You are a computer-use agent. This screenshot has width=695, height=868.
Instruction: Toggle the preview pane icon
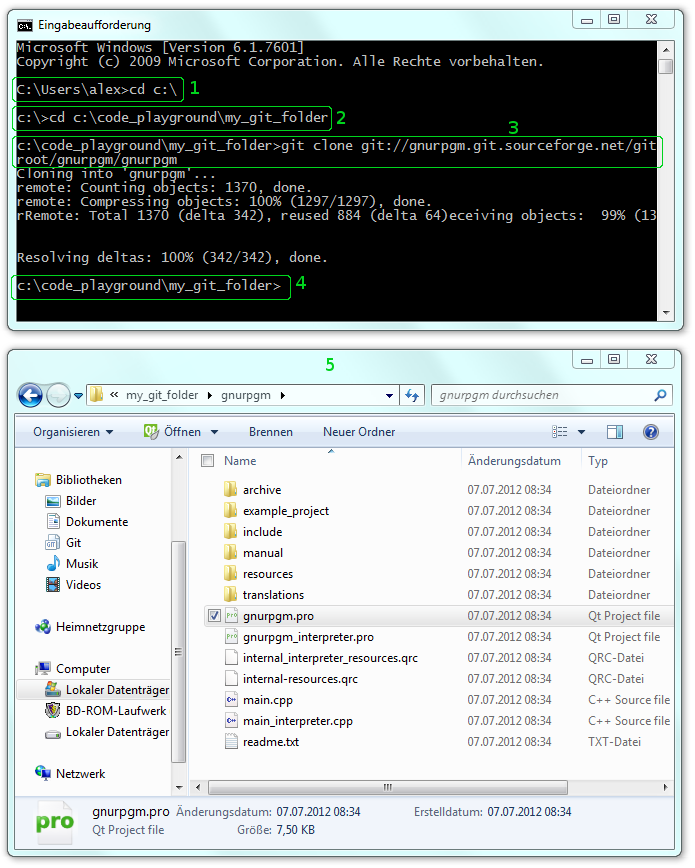click(615, 432)
